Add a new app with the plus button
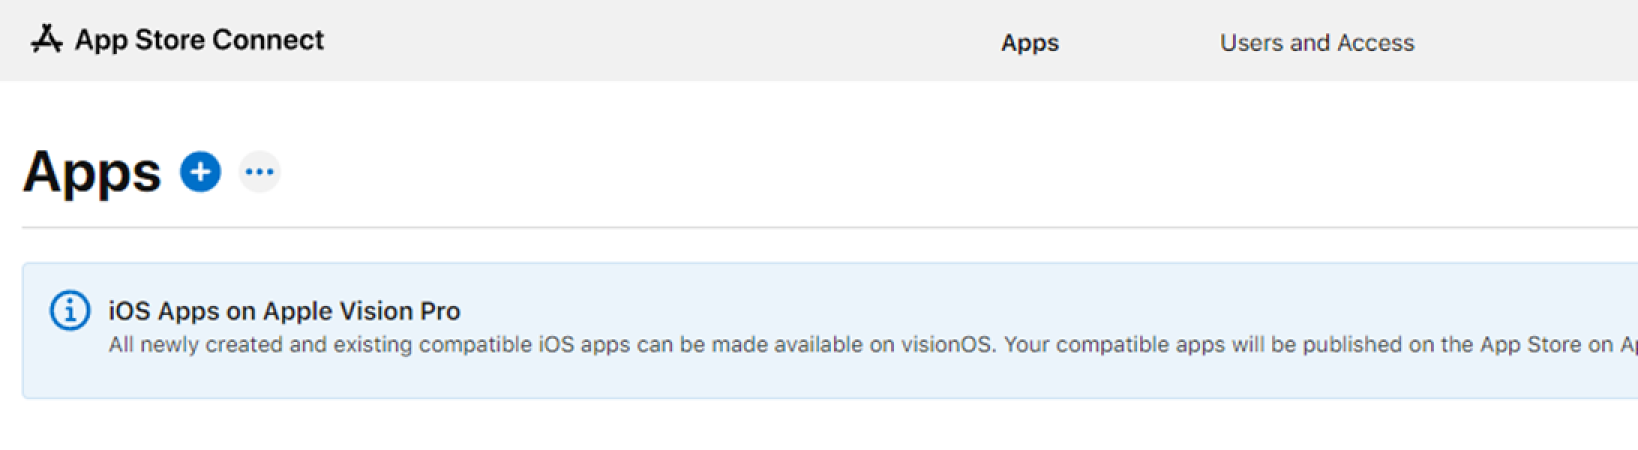1638x450 pixels. click(200, 172)
